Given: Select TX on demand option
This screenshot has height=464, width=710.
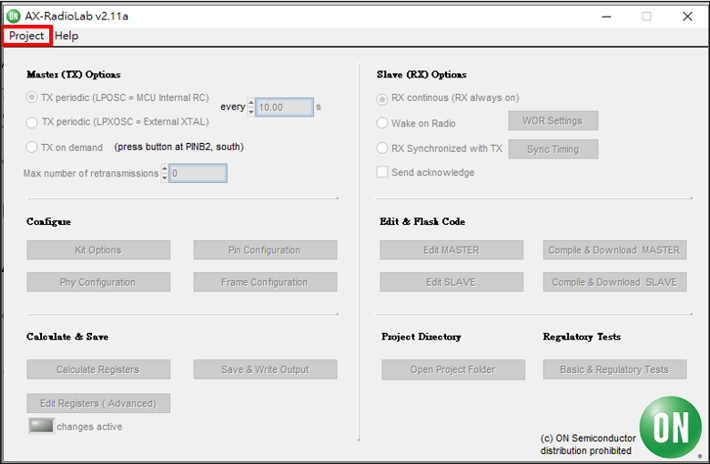Looking at the screenshot, I should (31, 147).
